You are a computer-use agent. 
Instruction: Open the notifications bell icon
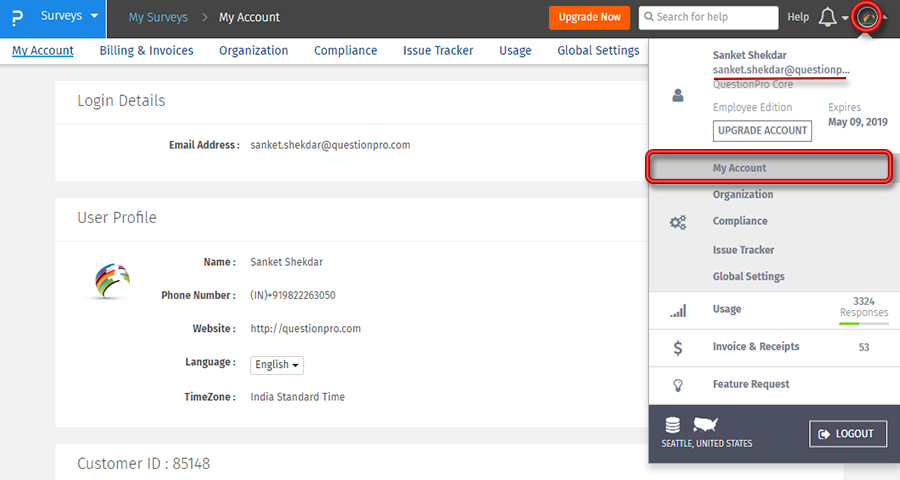[827, 17]
